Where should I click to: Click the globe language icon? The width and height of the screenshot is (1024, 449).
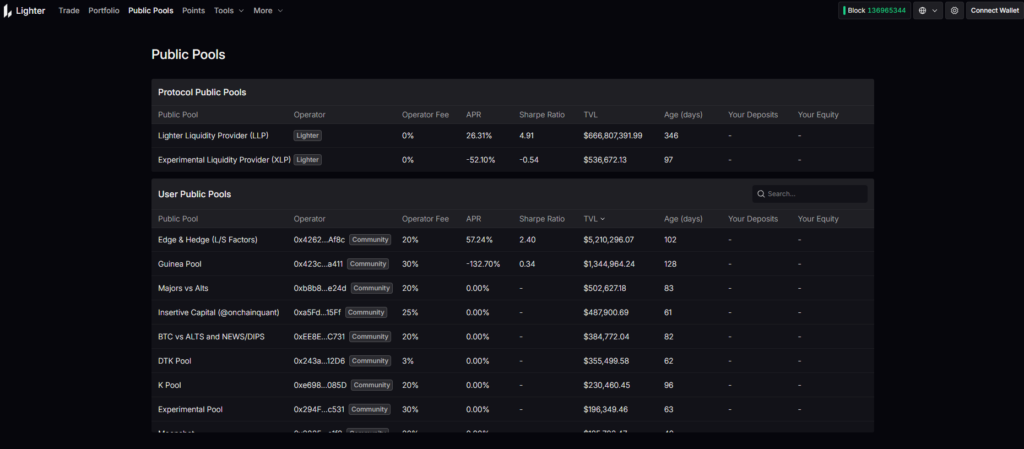[x=920, y=11]
